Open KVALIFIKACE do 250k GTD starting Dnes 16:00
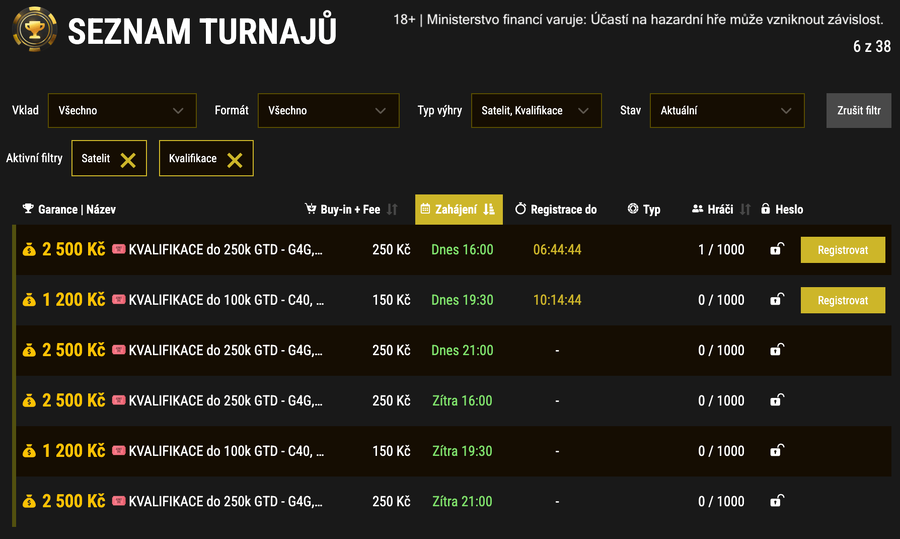 226,250
